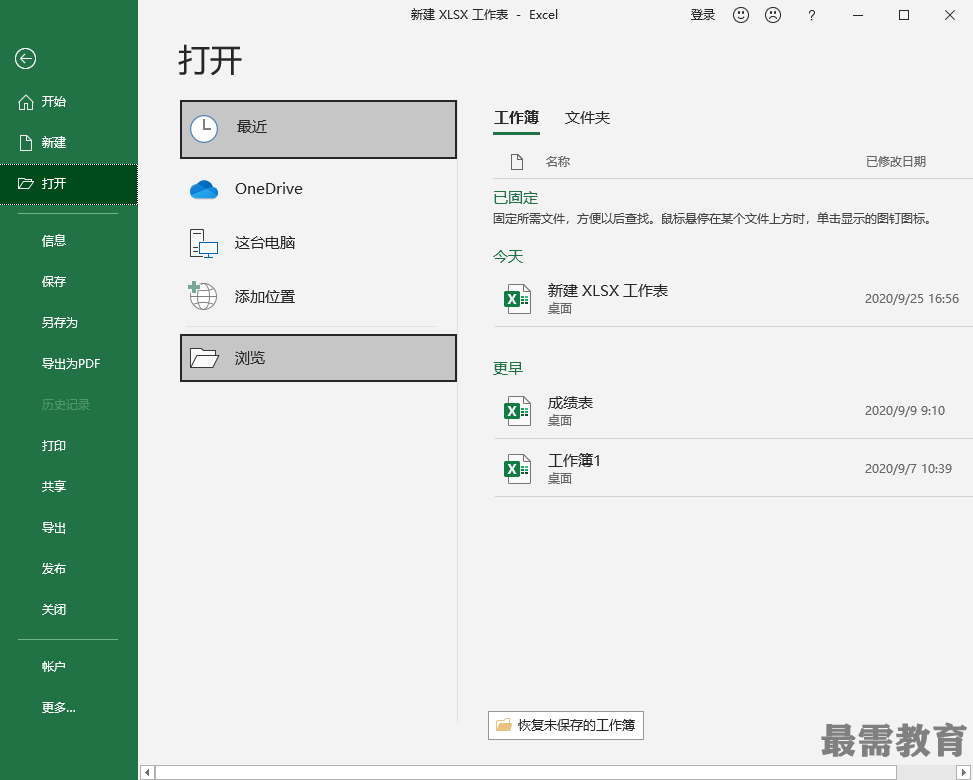Viewport: 973px width, 780px height.
Task: Sort by the 已修改日期 column header
Action: (896, 162)
